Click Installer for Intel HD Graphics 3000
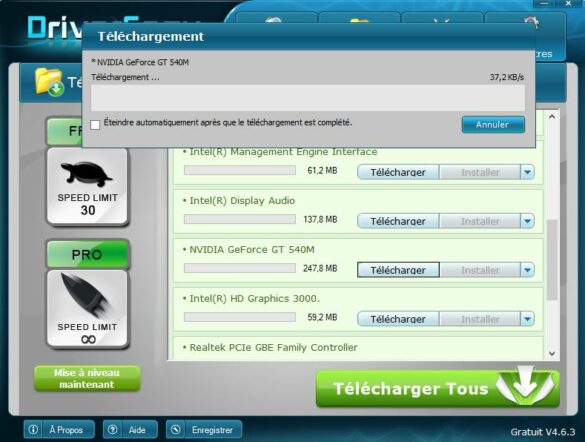 pos(480,319)
